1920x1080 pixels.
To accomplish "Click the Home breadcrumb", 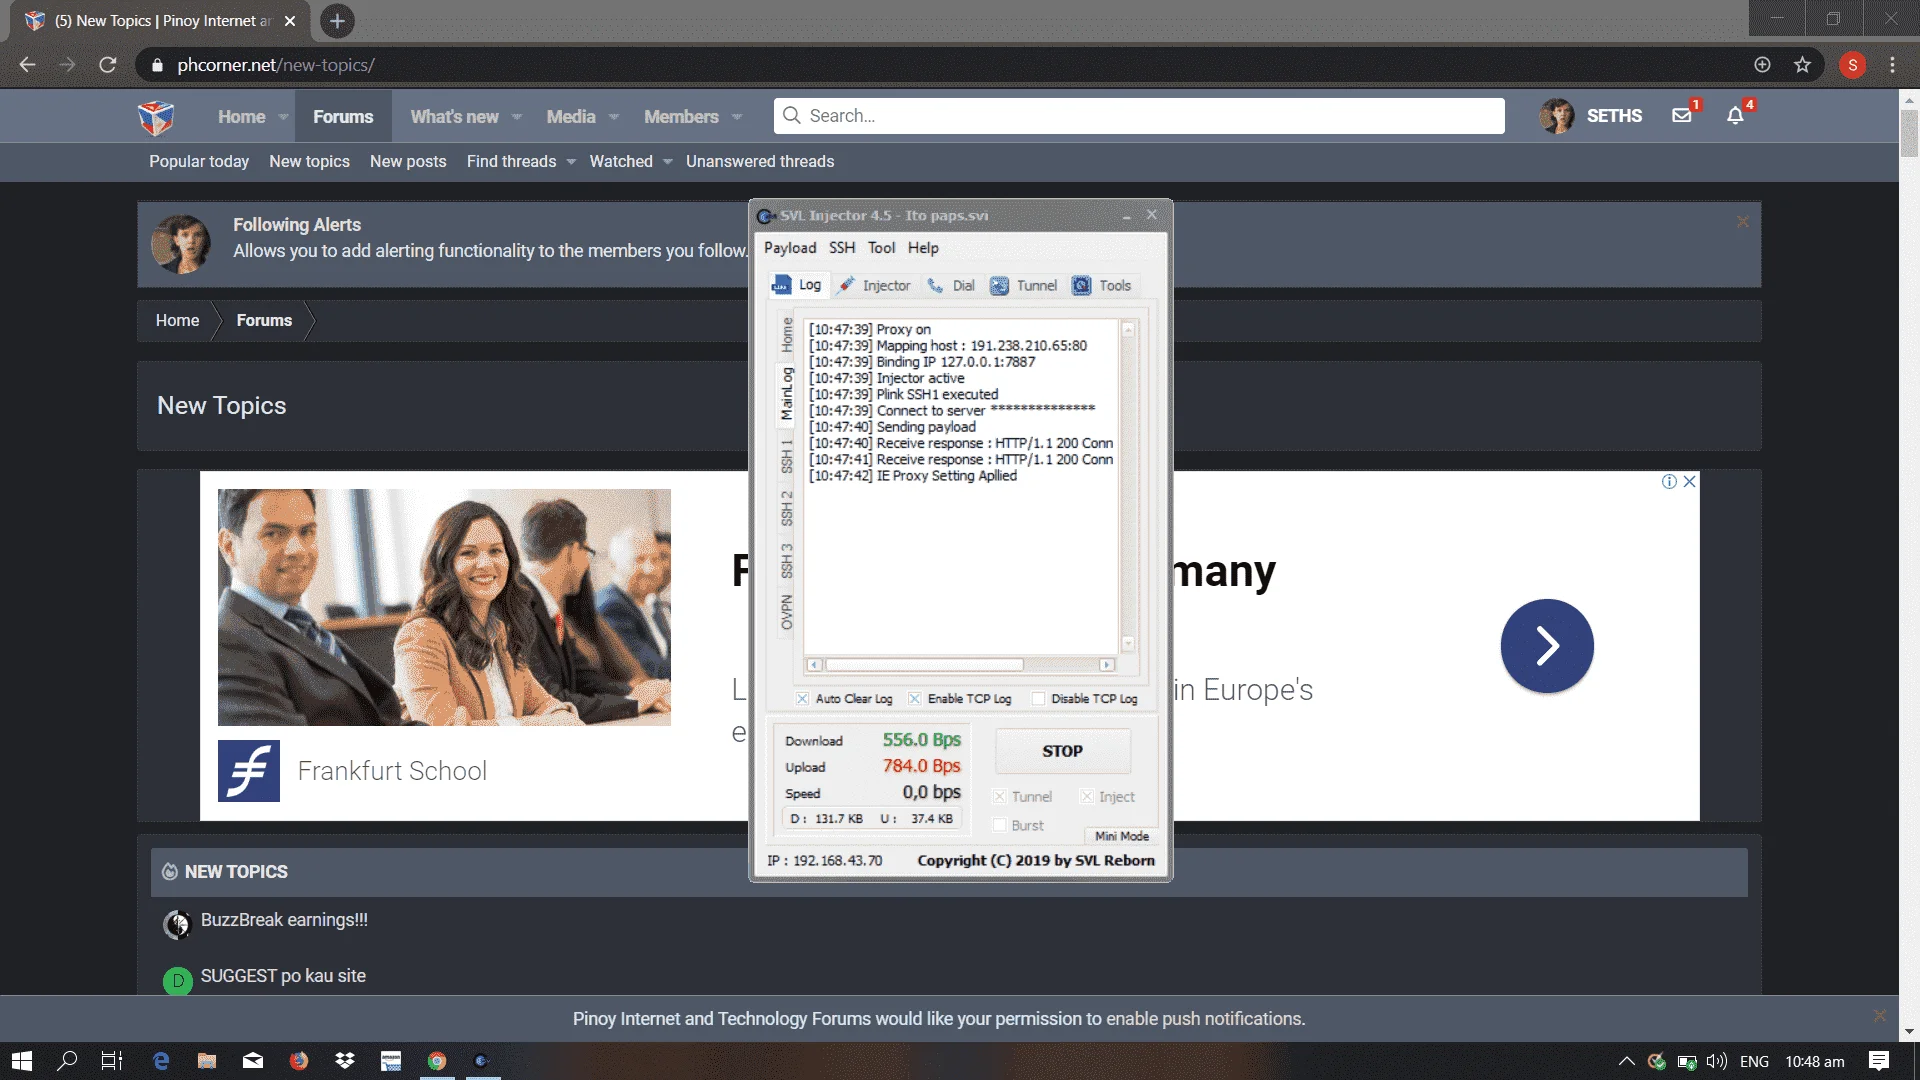I will (x=177, y=321).
